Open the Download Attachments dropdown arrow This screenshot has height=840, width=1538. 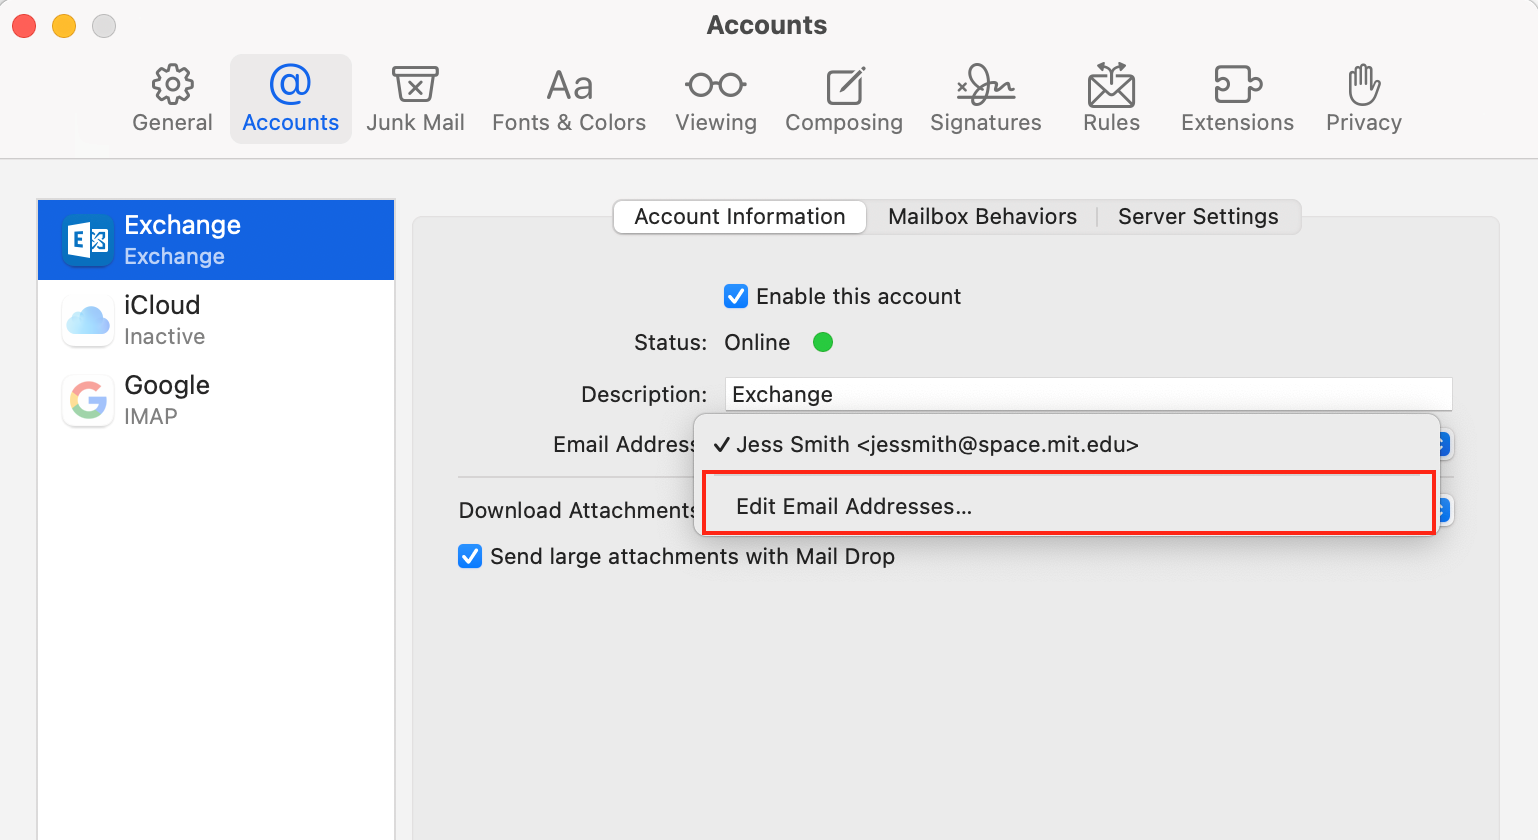point(1444,510)
